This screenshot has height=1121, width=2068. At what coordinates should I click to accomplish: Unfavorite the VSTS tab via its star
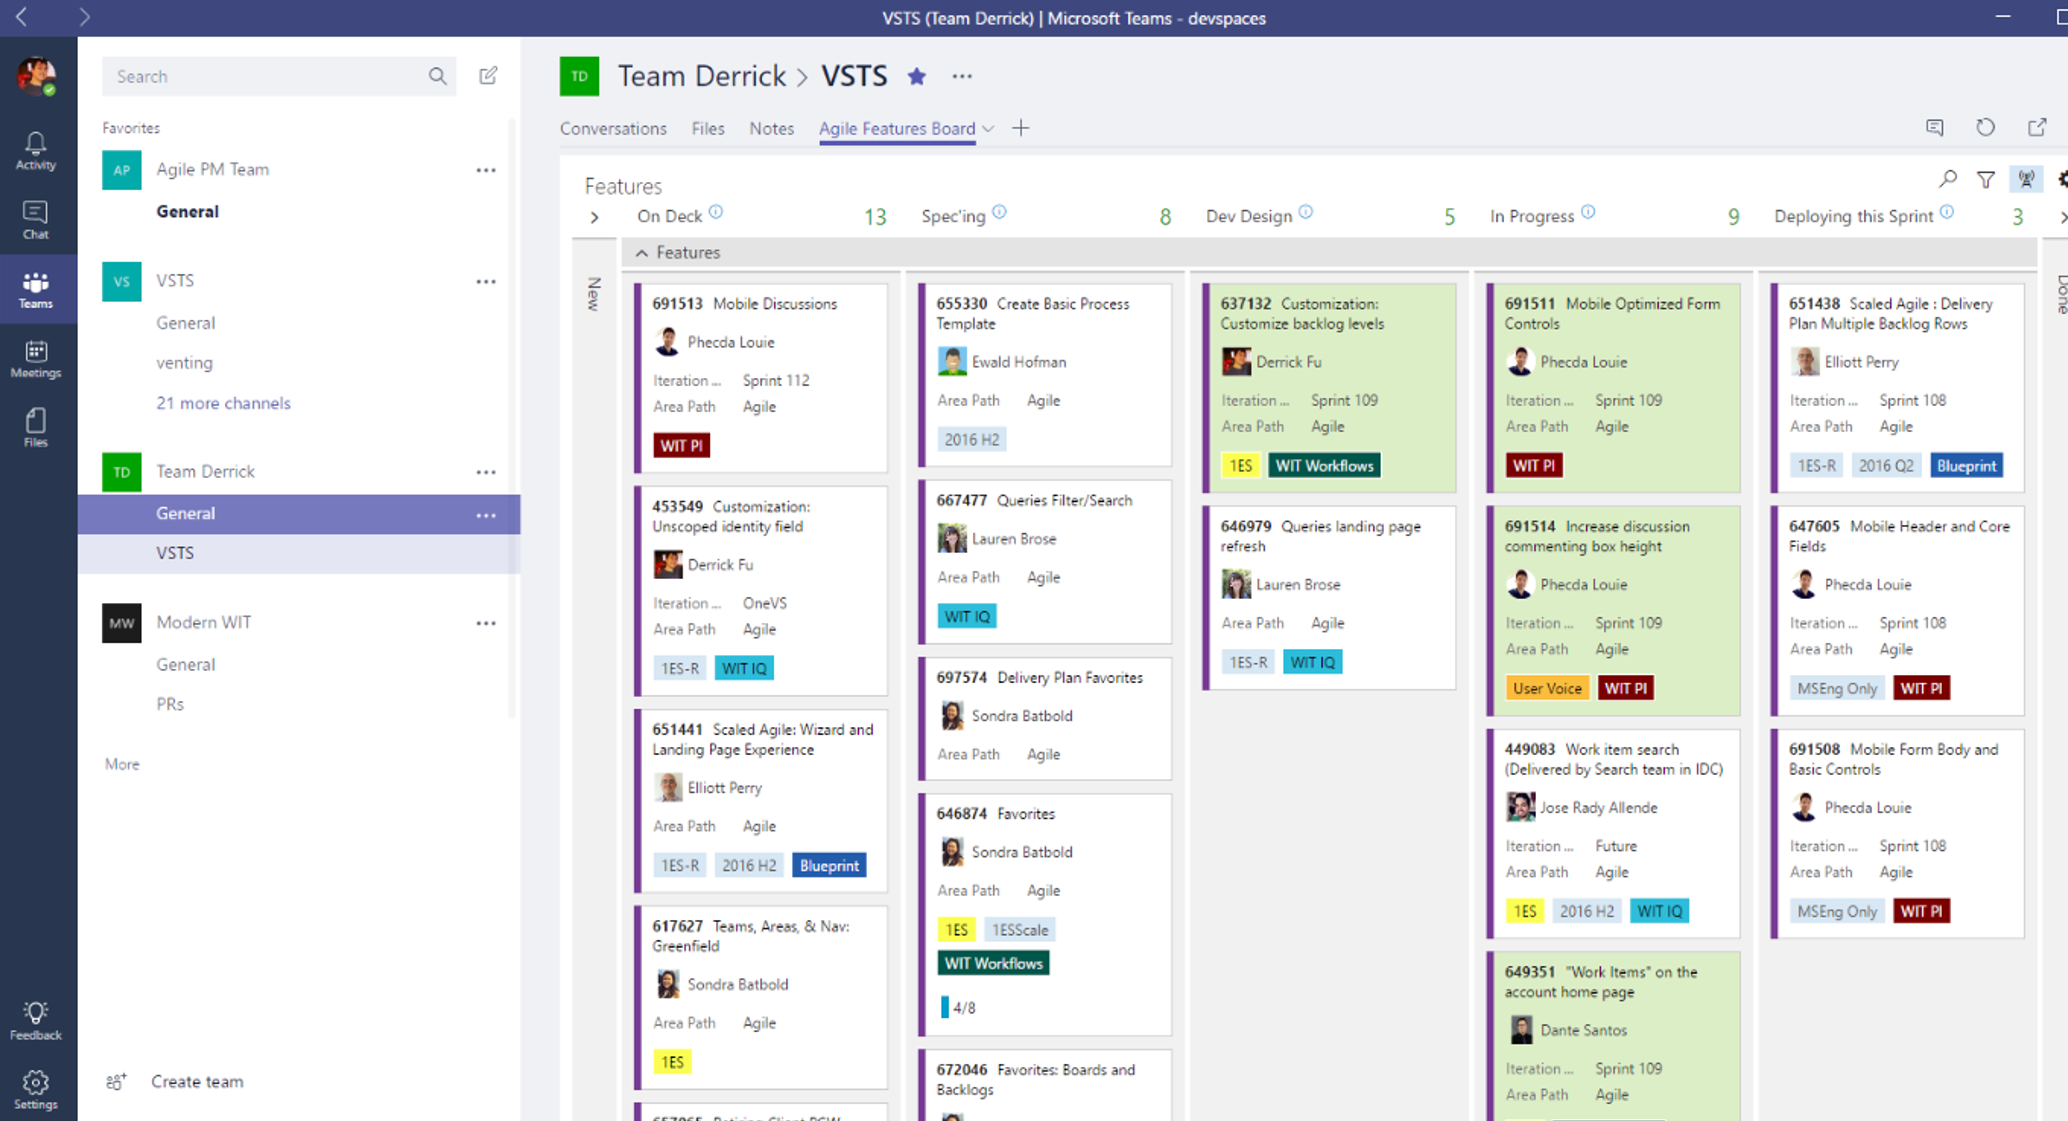916,76
